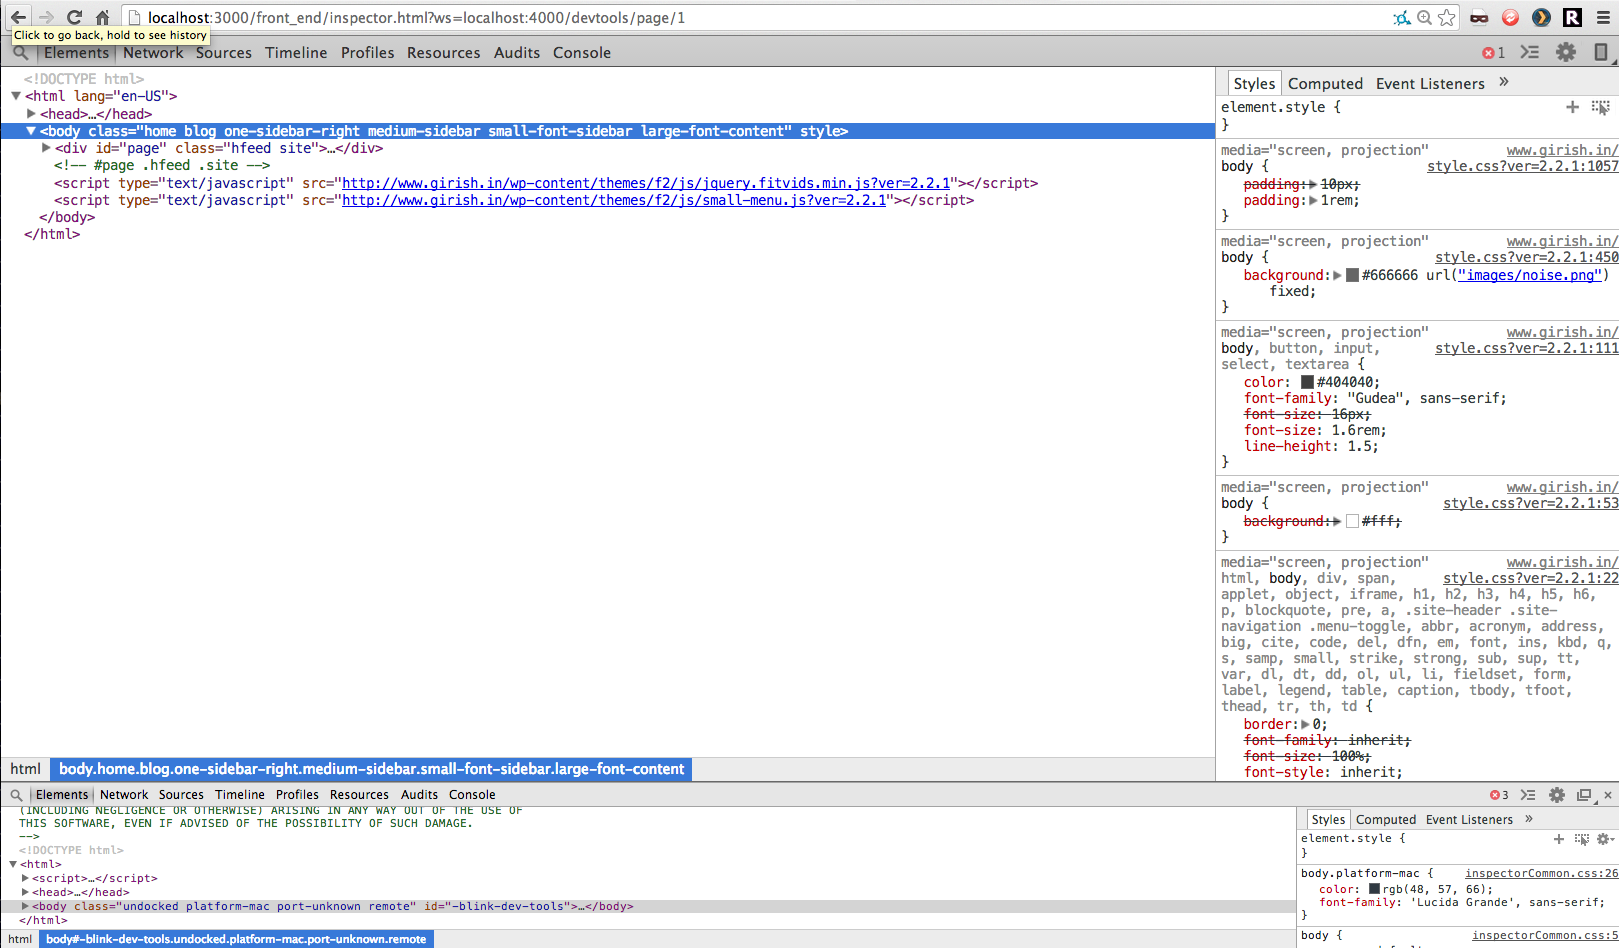Image resolution: width=1619 pixels, height=948 pixels.
Task: Close the bottom DevTools with the X icon
Action: point(1608,795)
